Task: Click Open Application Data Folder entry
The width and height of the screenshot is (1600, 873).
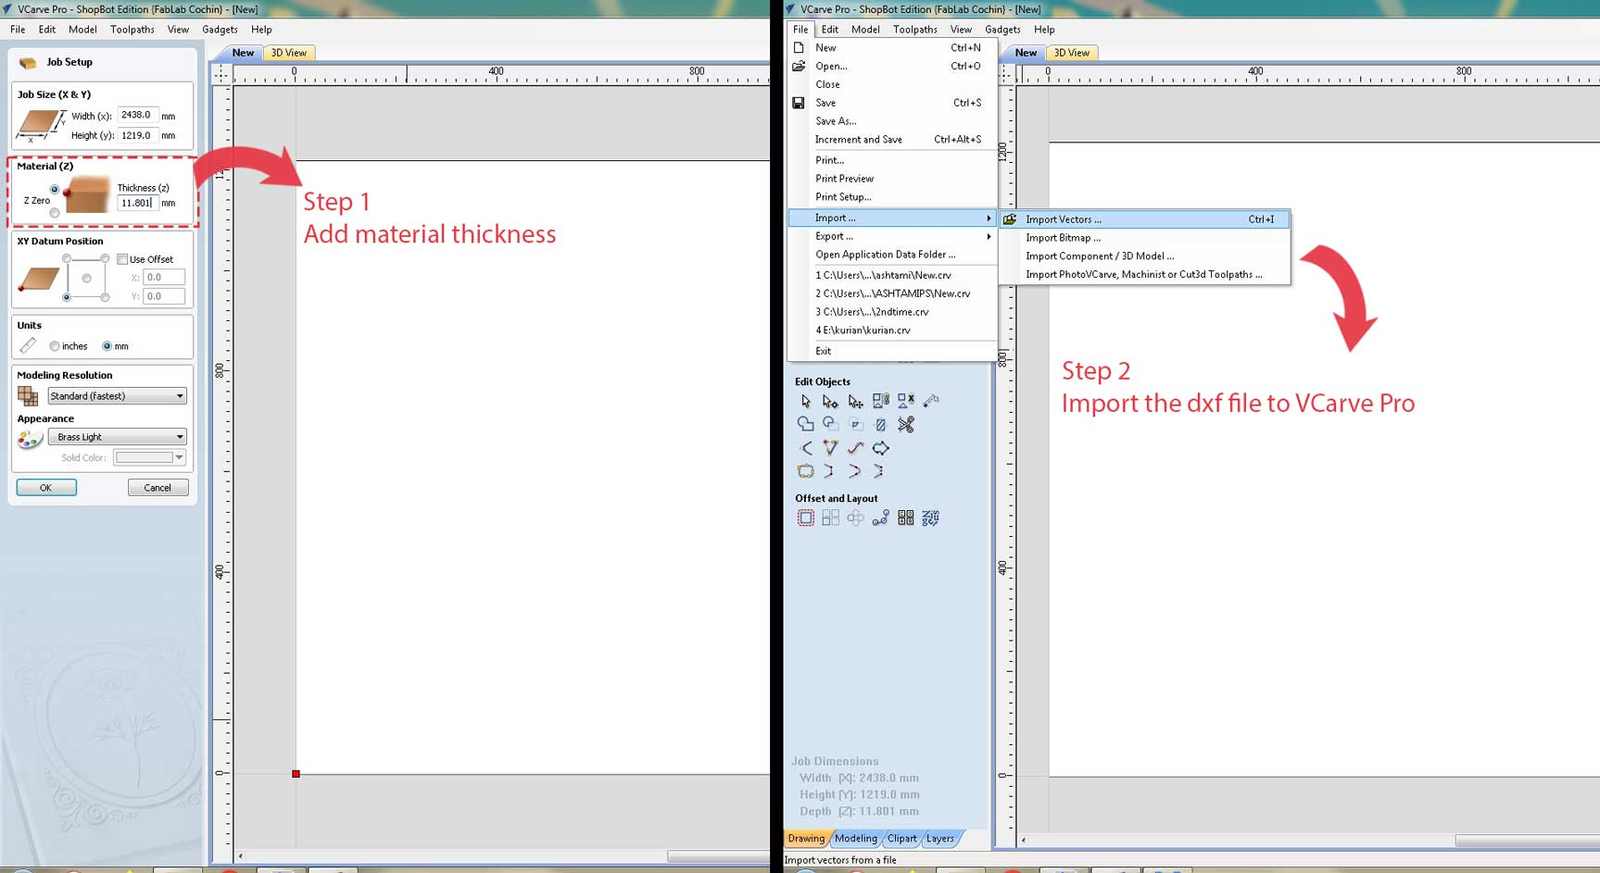Action: point(892,254)
